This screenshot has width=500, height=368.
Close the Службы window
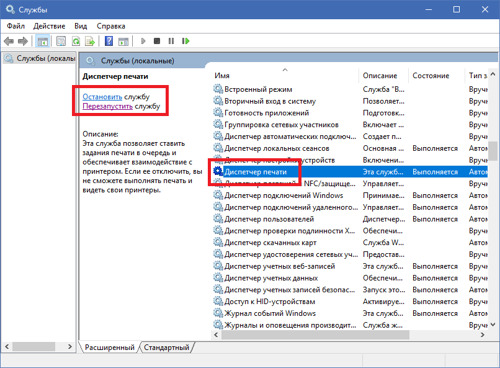click(485, 9)
